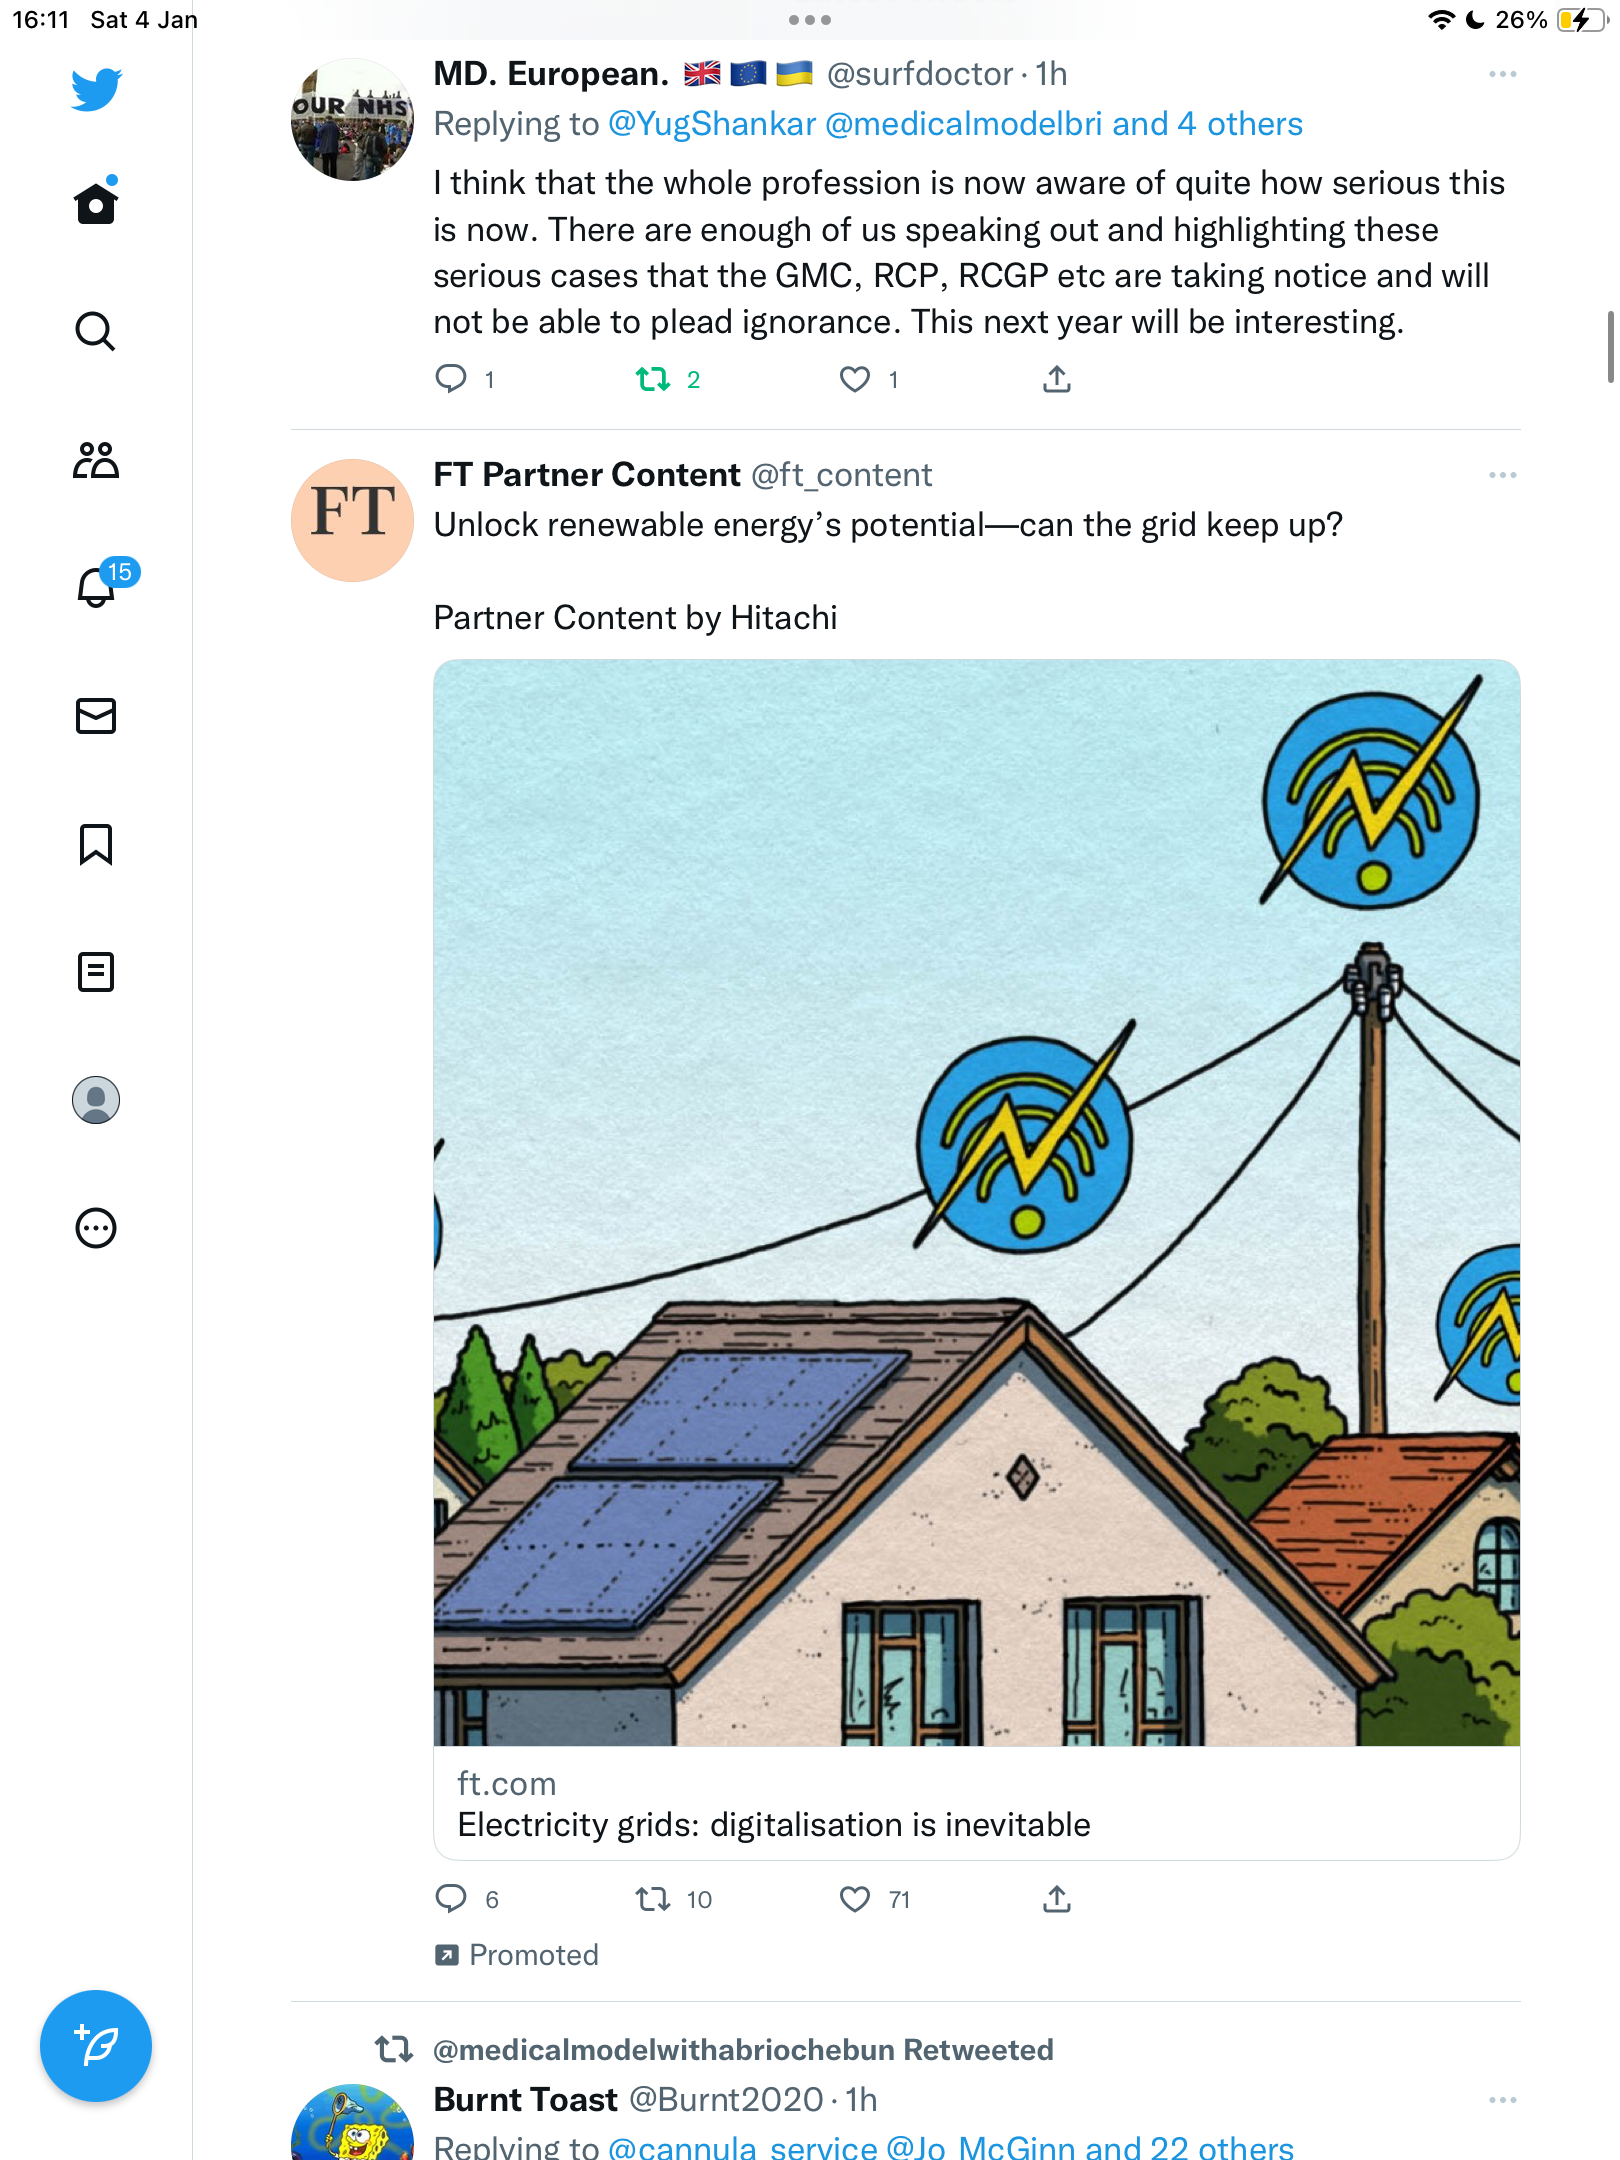The image size is (1620, 2160).
Task: Open Messages envelope icon
Action: point(96,716)
